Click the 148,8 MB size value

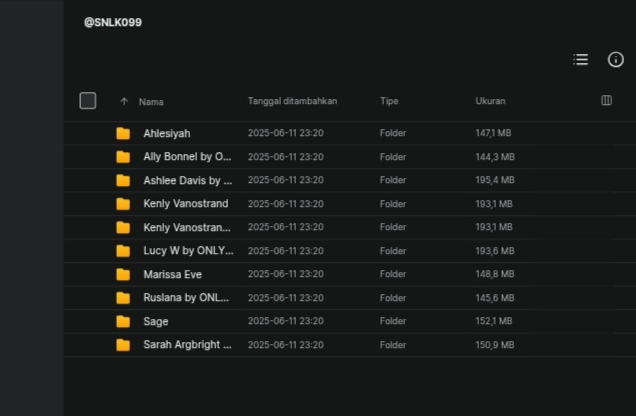495,274
